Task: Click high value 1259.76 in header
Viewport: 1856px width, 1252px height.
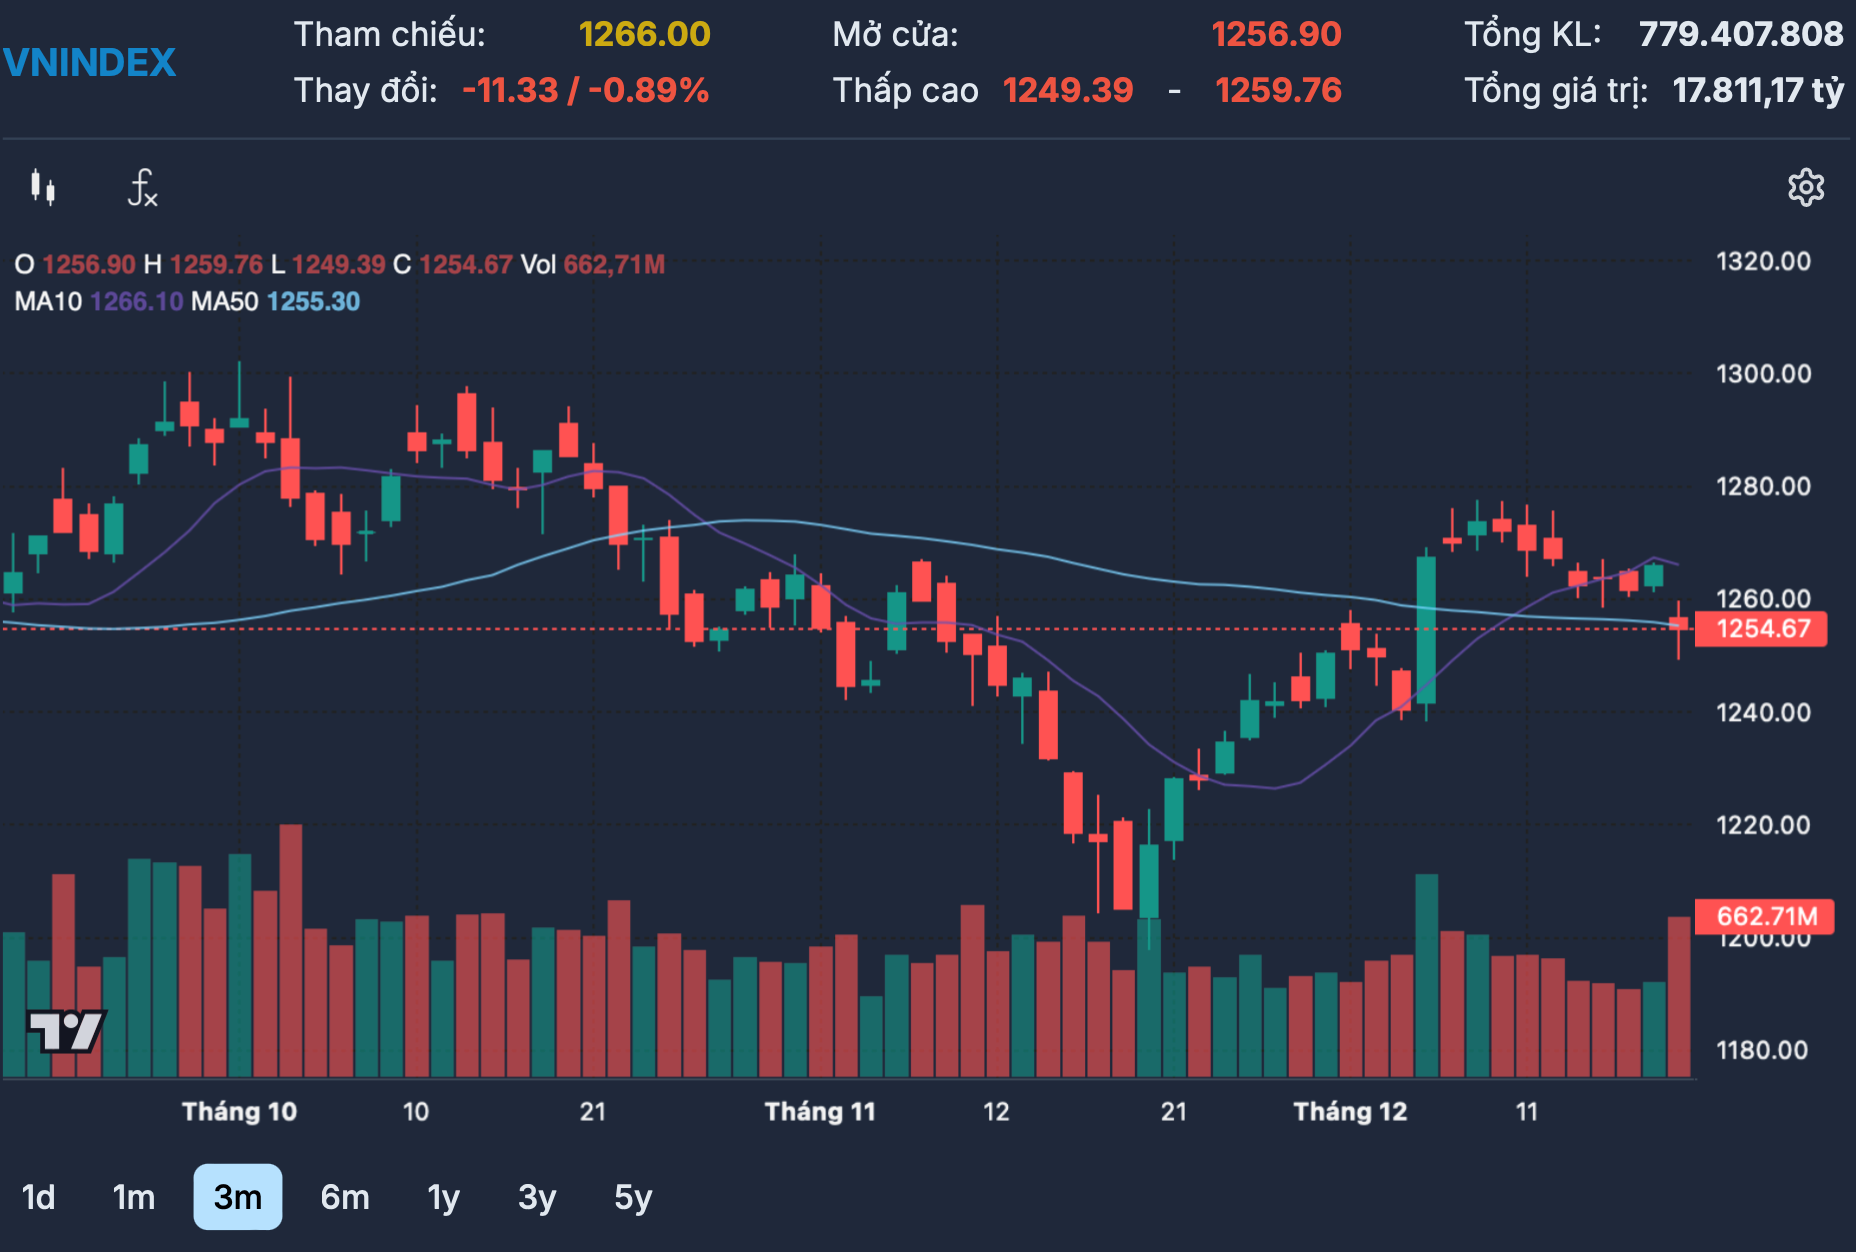Action: point(1278,90)
